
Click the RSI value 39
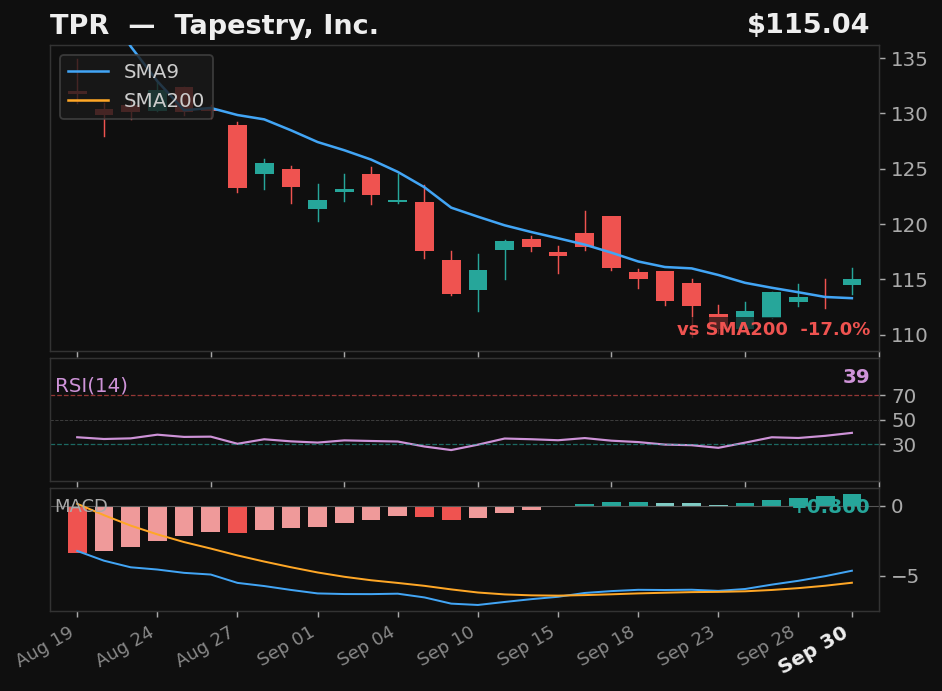pyautogui.click(x=856, y=376)
